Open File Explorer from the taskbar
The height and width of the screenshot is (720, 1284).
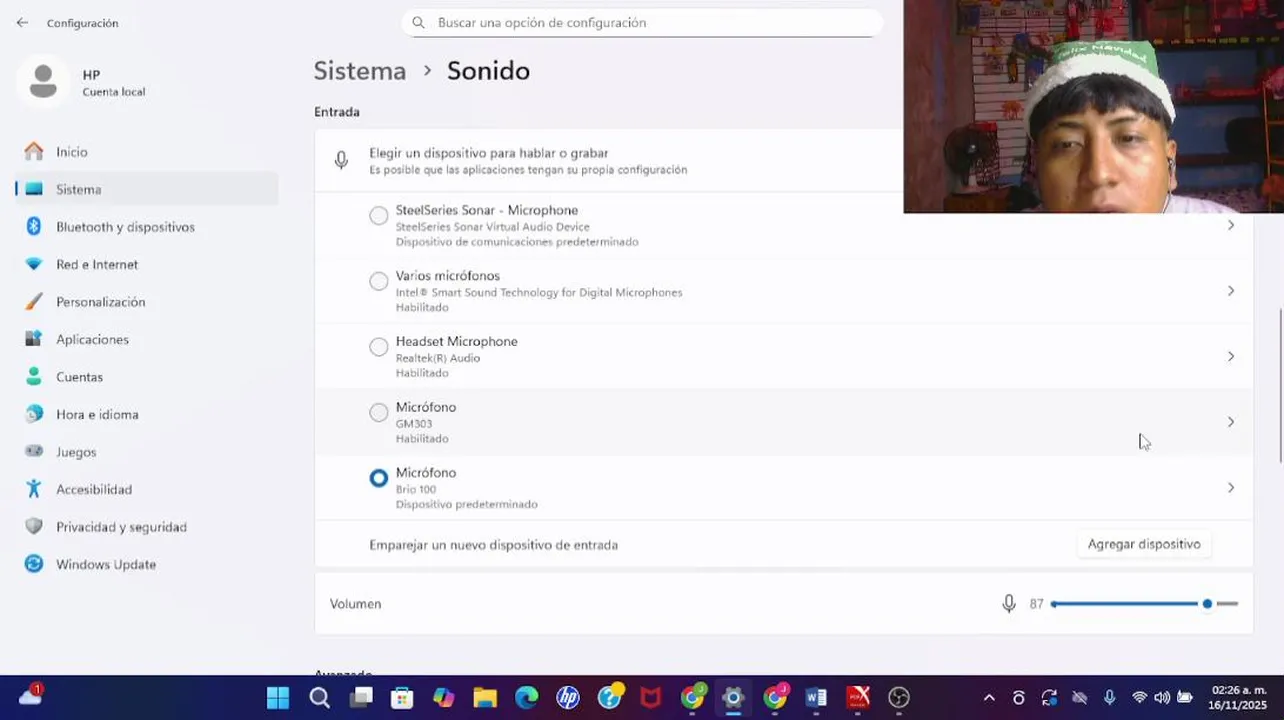click(x=485, y=698)
